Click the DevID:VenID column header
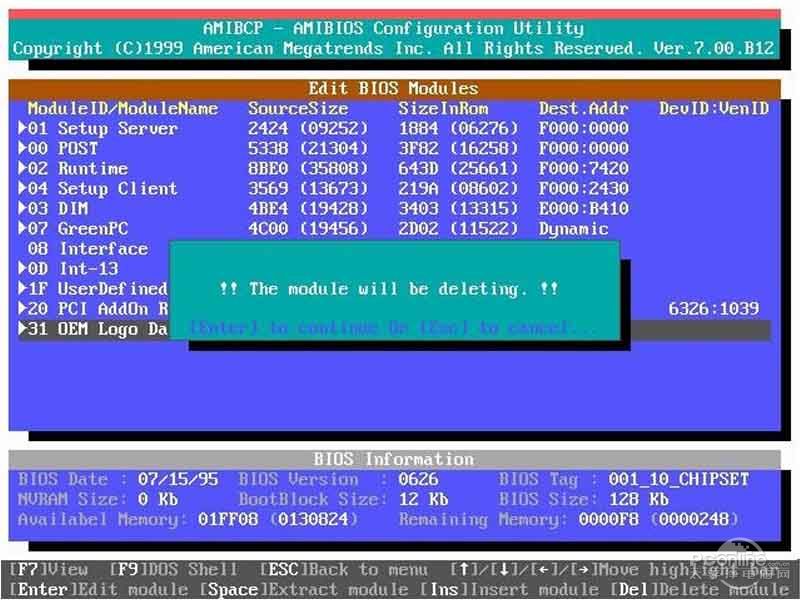This screenshot has width=800, height=600. pos(714,108)
